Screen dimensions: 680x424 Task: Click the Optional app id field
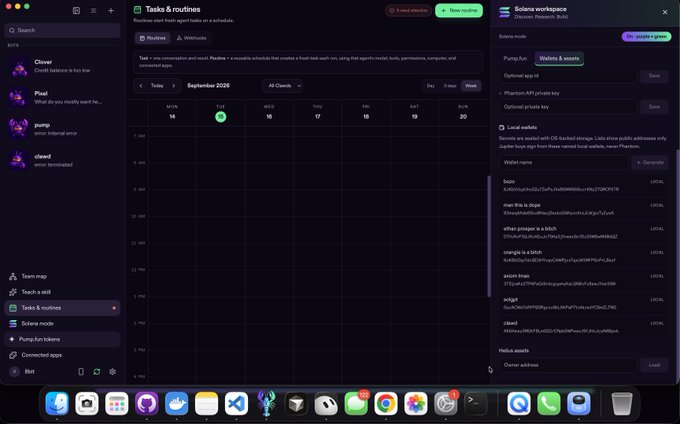568,76
